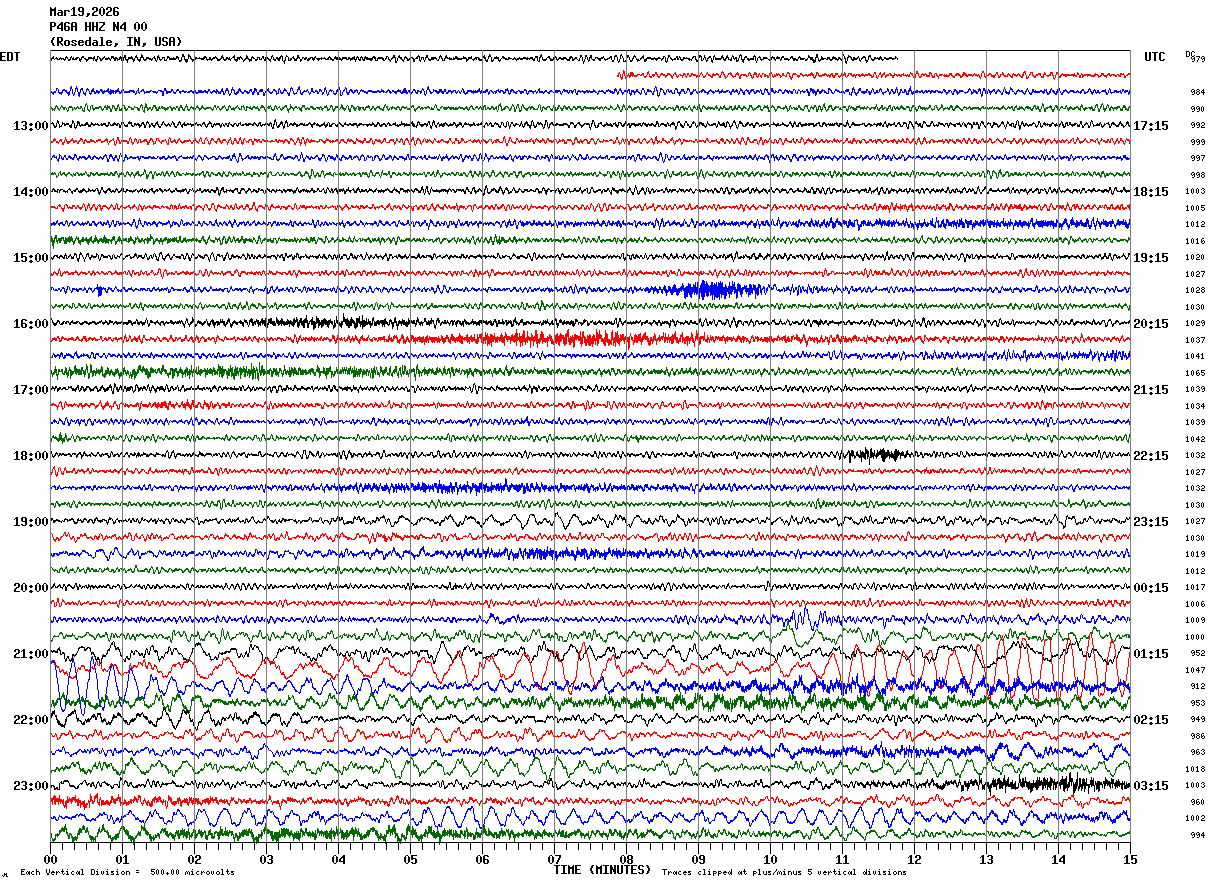1210x886 pixels.
Task: Click the '19:00' EDT time label
Action: click(x=31, y=522)
